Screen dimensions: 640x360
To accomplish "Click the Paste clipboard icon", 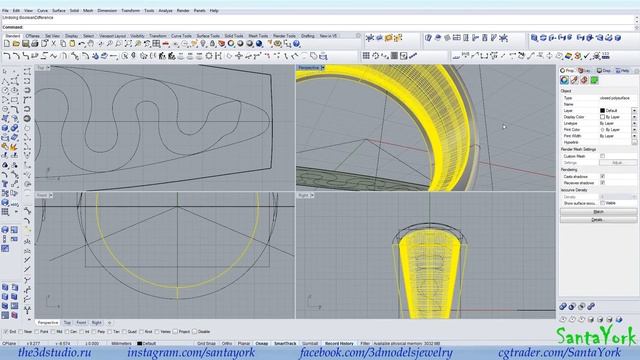I will 72,44.
